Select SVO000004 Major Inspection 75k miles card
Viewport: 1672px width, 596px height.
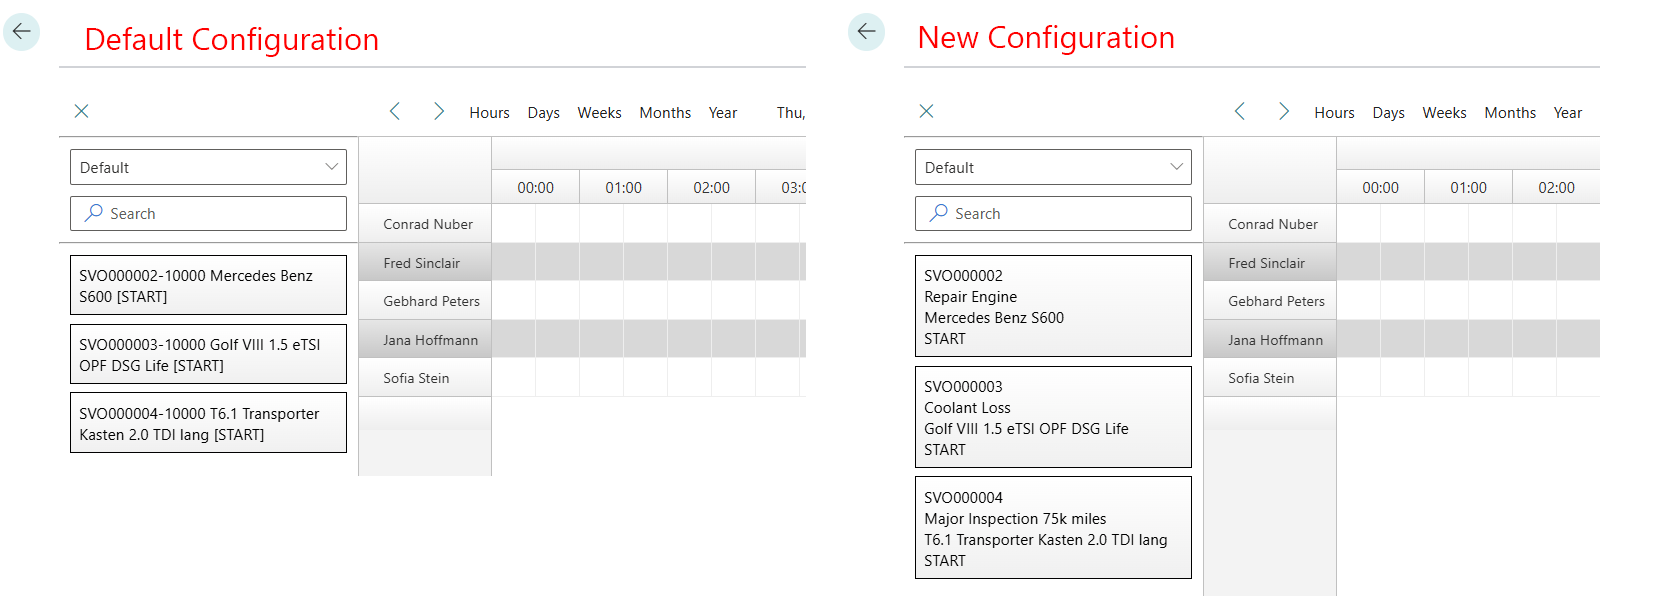click(1053, 528)
